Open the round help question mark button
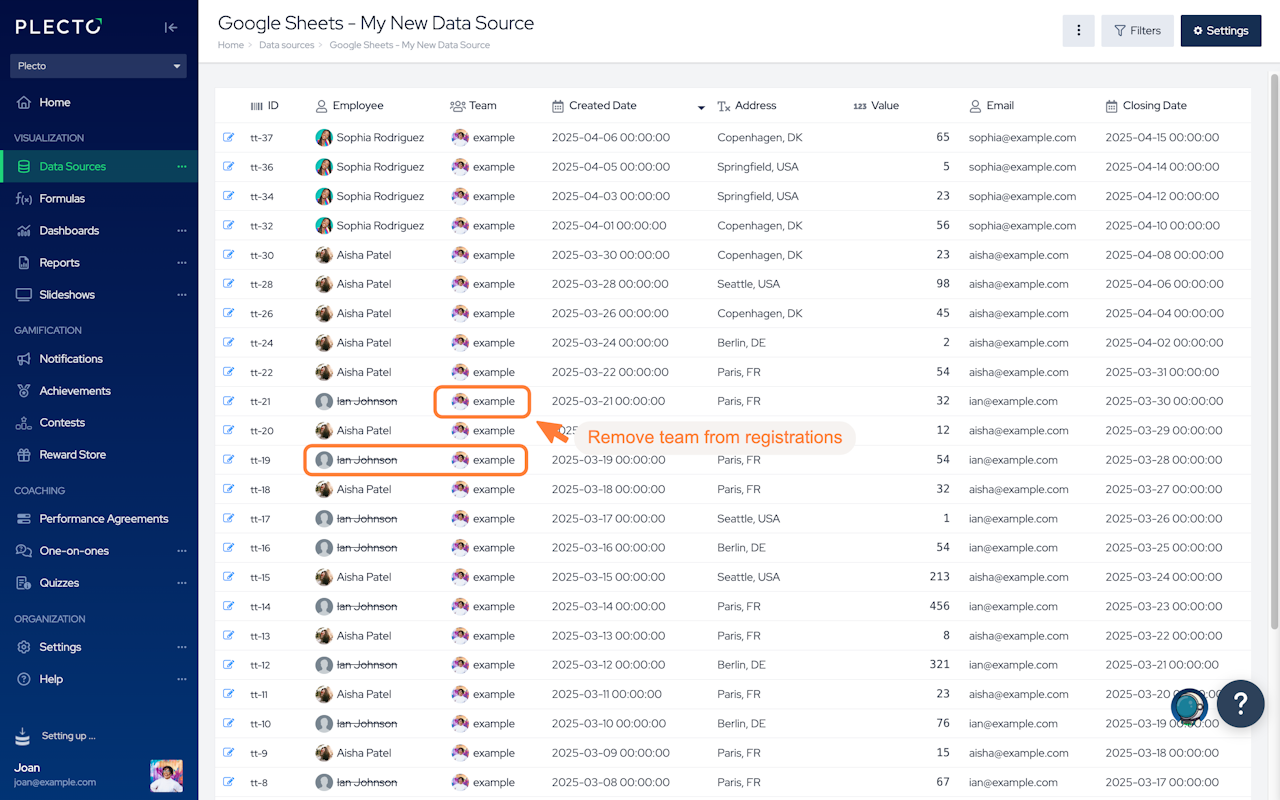The width and height of the screenshot is (1280, 800). [1241, 704]
